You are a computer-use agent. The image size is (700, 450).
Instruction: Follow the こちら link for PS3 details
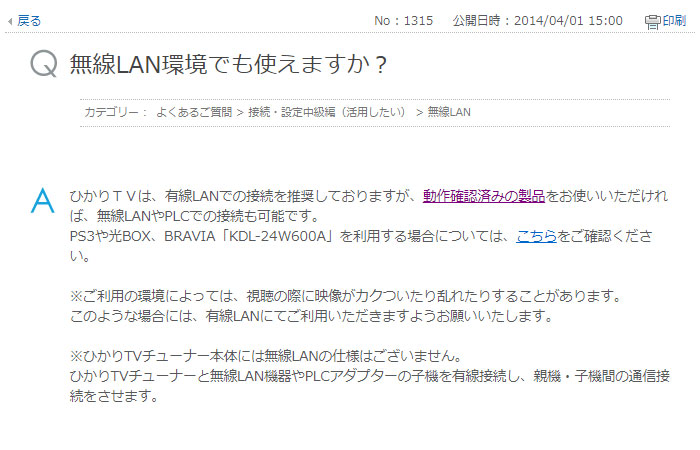536,236
